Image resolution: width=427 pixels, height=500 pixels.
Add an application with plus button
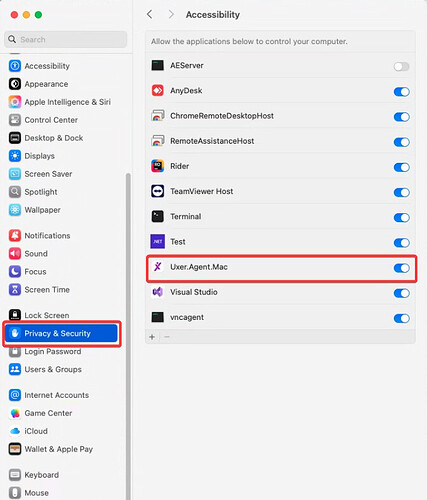point(152,337)
